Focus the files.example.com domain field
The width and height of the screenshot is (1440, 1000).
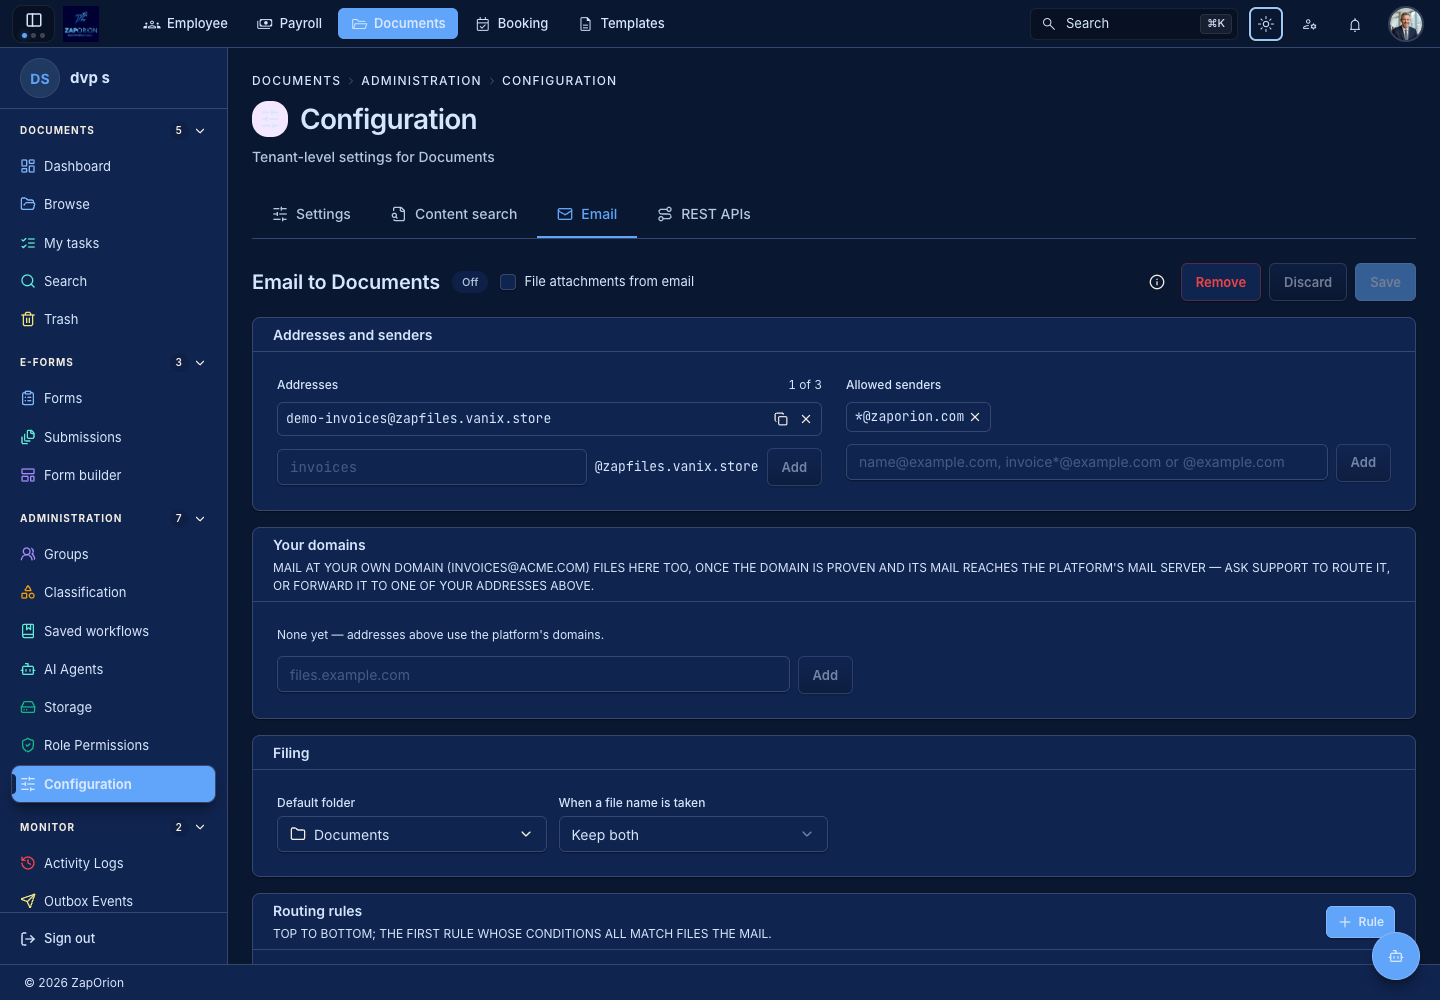533,675
